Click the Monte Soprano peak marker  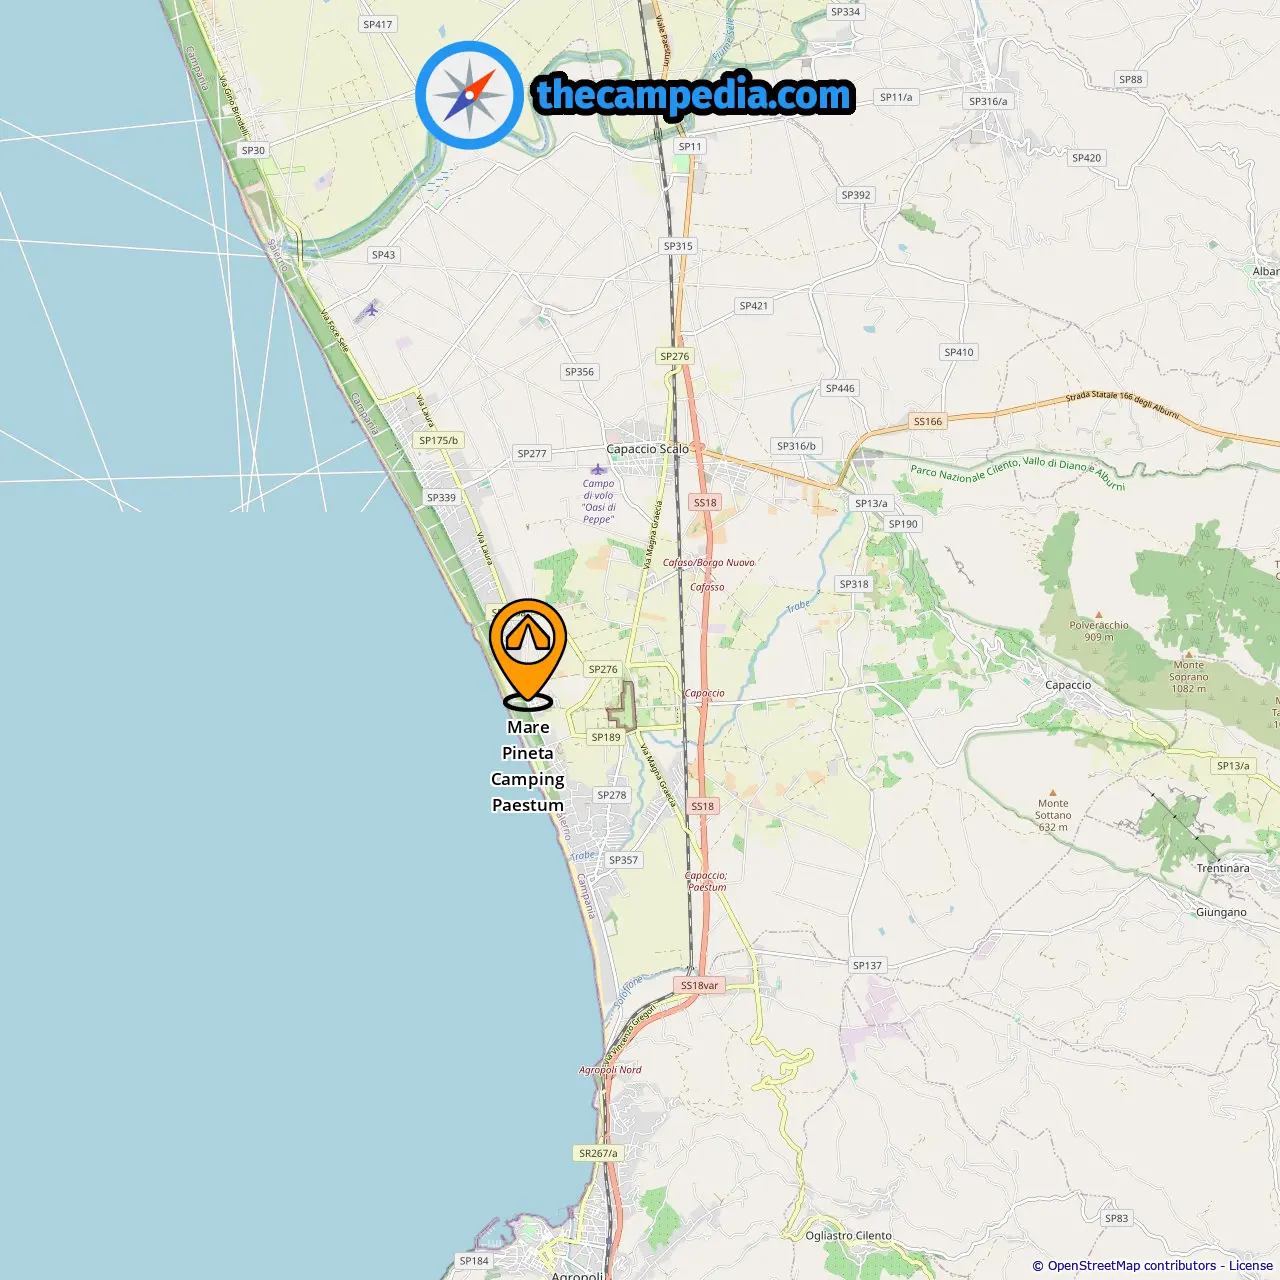(x=1189, y=654)
